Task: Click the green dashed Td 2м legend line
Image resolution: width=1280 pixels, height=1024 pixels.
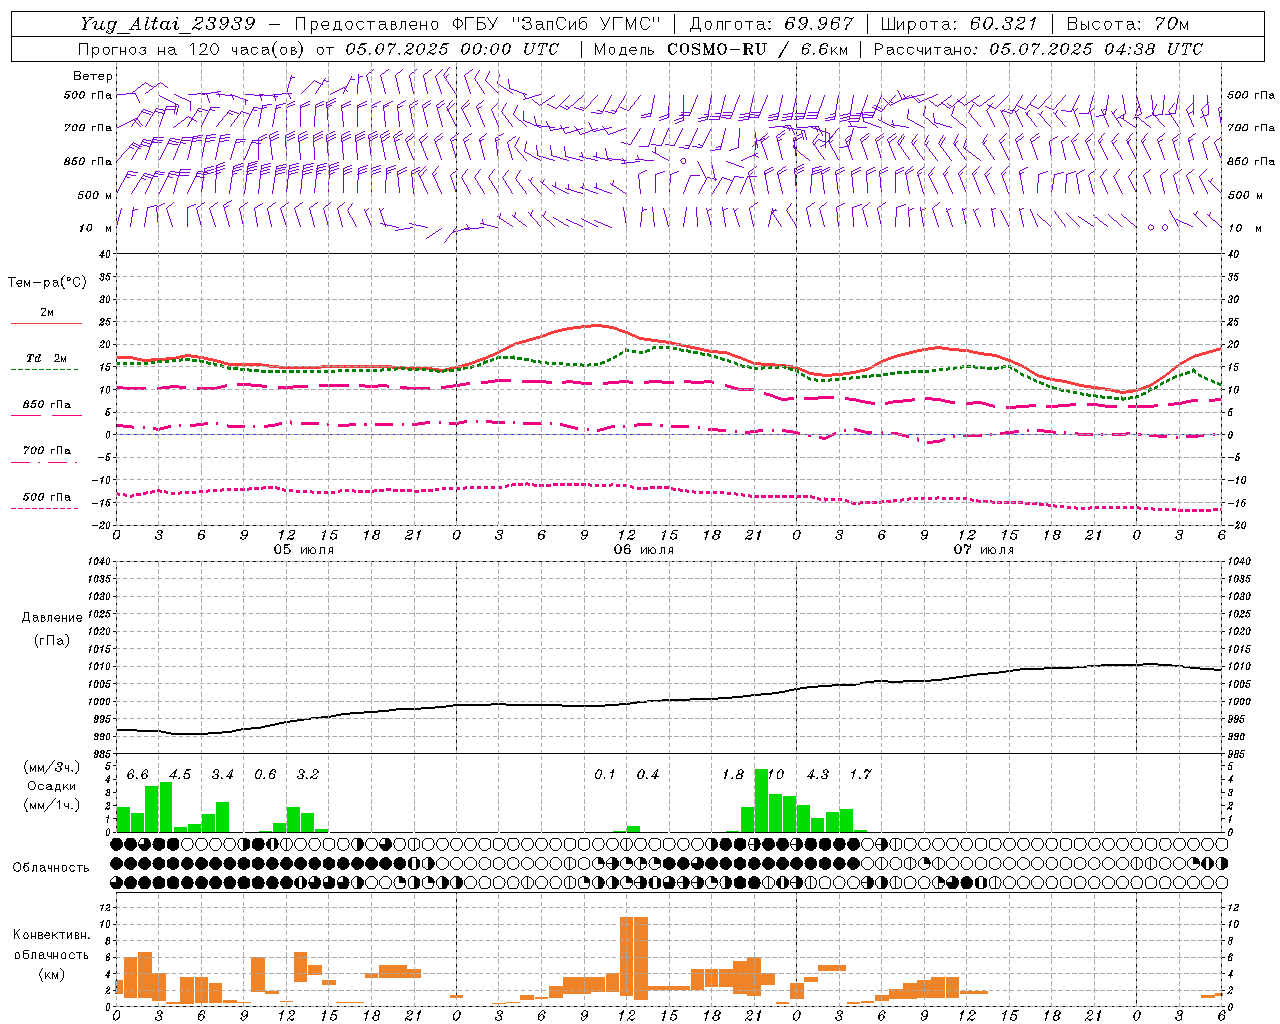Action: coord(46,370)
